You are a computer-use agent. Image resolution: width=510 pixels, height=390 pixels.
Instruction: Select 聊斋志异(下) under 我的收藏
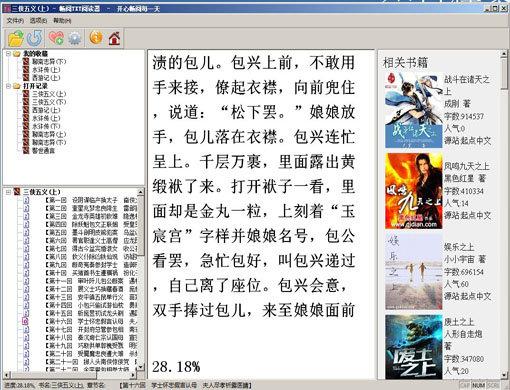coord(49,62)
